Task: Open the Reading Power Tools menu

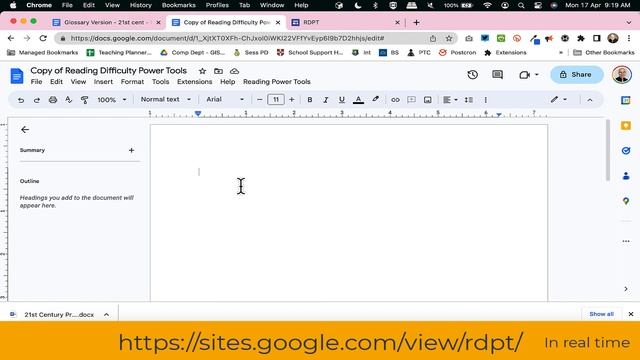Action: [277, 82]
